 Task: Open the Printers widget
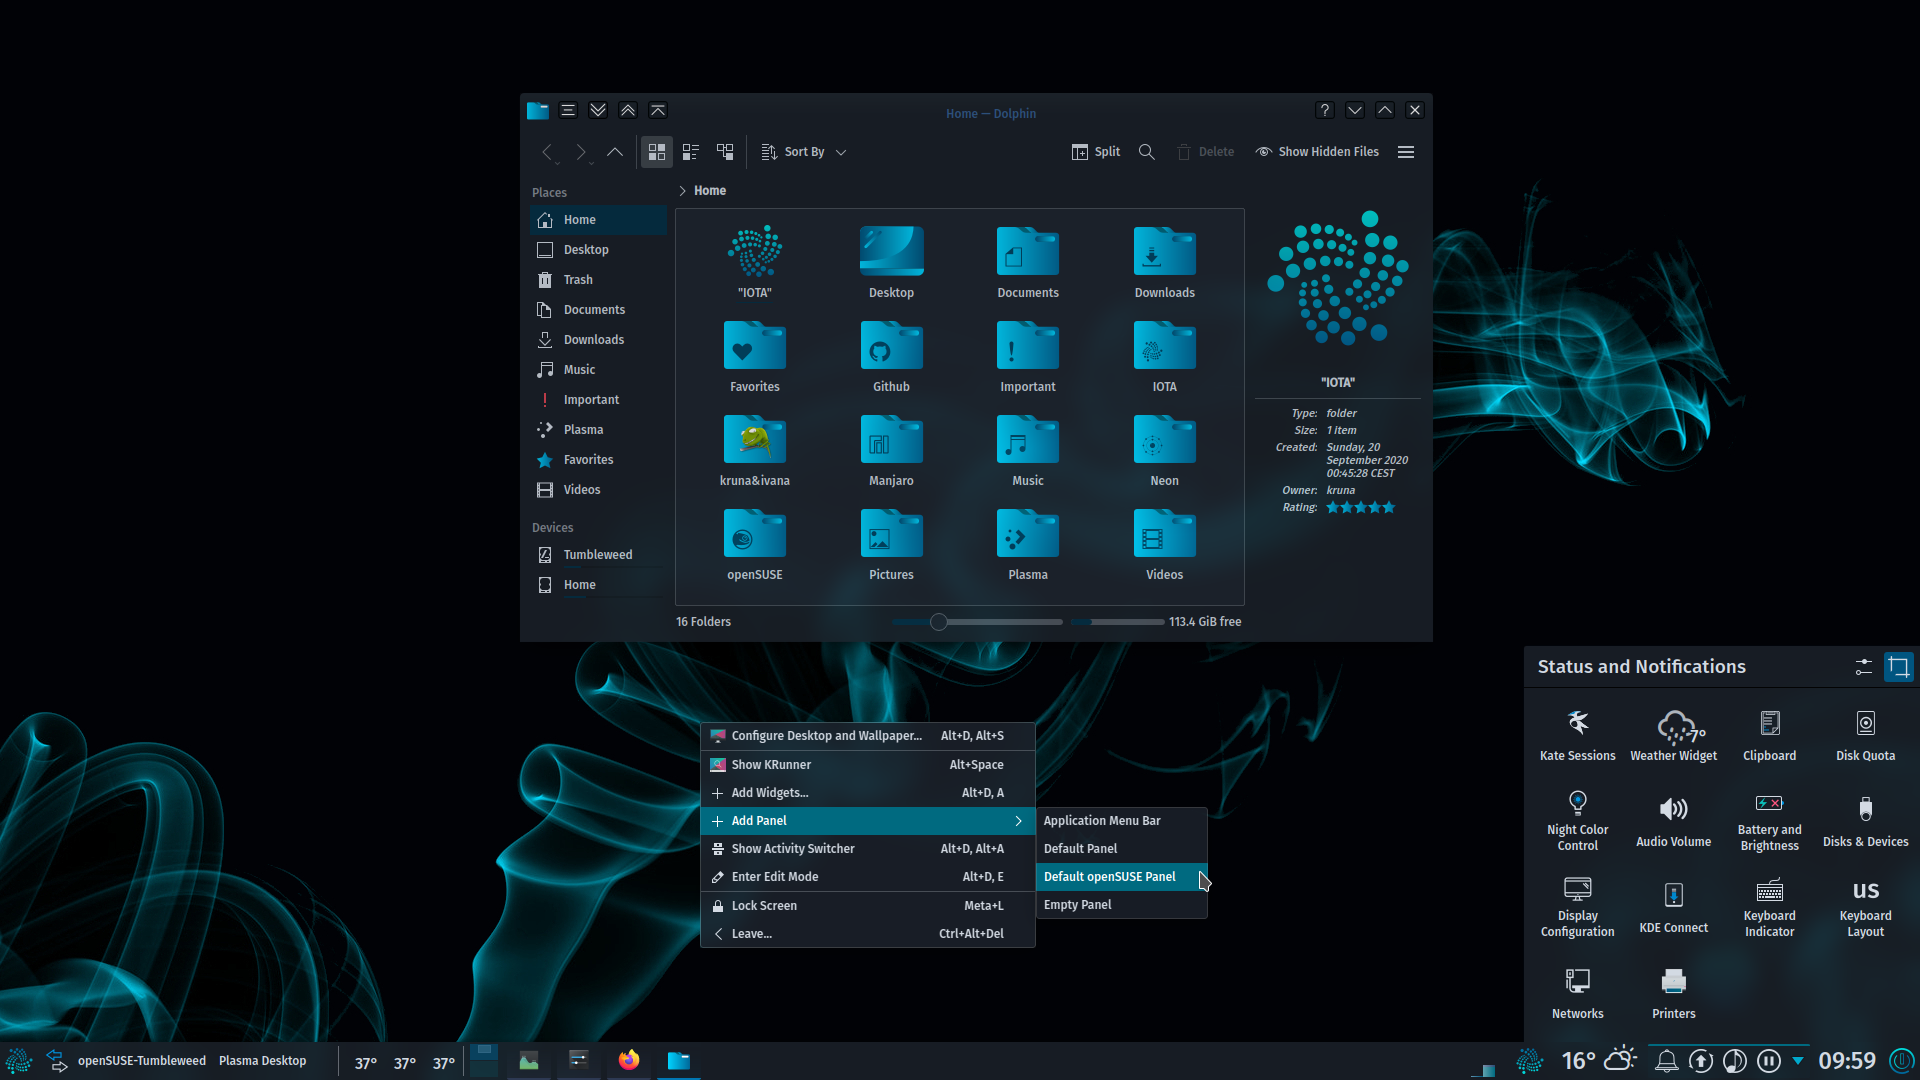1674,993
